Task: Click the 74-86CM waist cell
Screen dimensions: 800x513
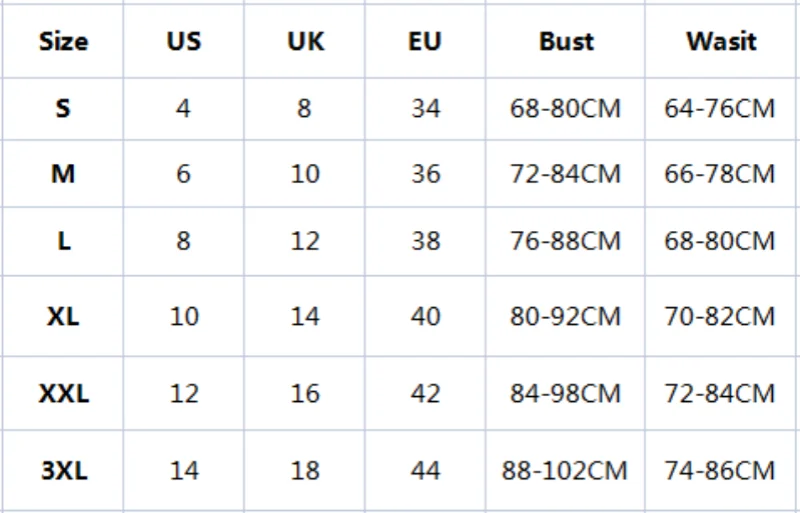Action: 720,469
